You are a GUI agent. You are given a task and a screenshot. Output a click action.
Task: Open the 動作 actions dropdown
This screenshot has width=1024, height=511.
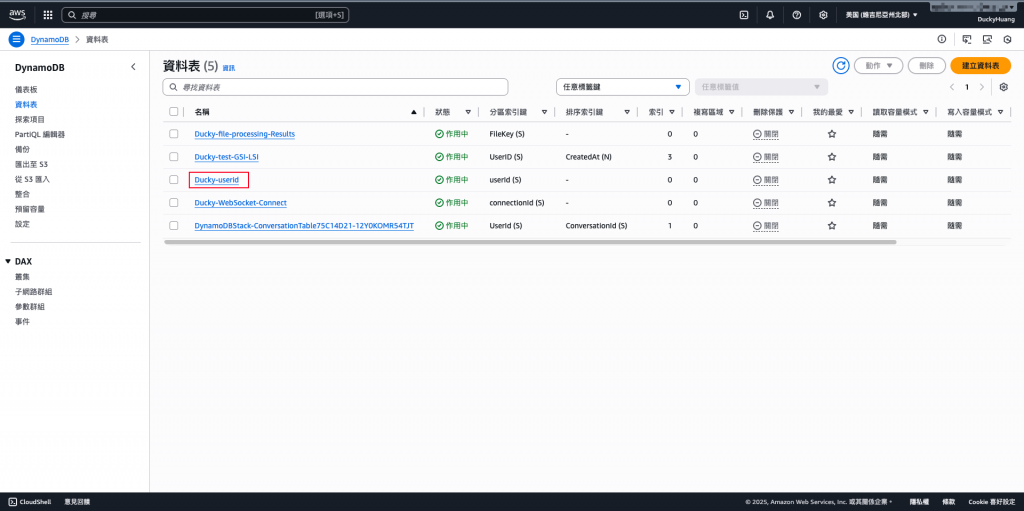878,65
